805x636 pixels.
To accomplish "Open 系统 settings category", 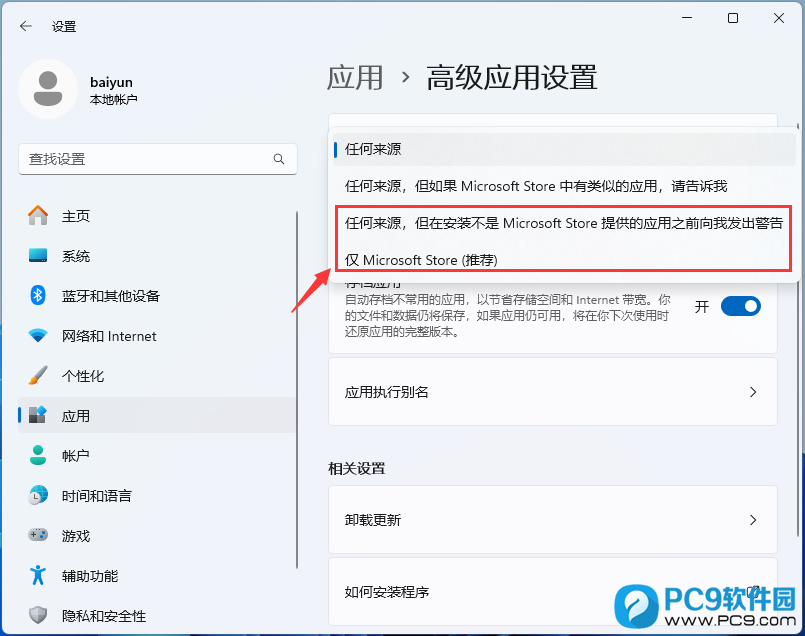I will pos(157,256).
